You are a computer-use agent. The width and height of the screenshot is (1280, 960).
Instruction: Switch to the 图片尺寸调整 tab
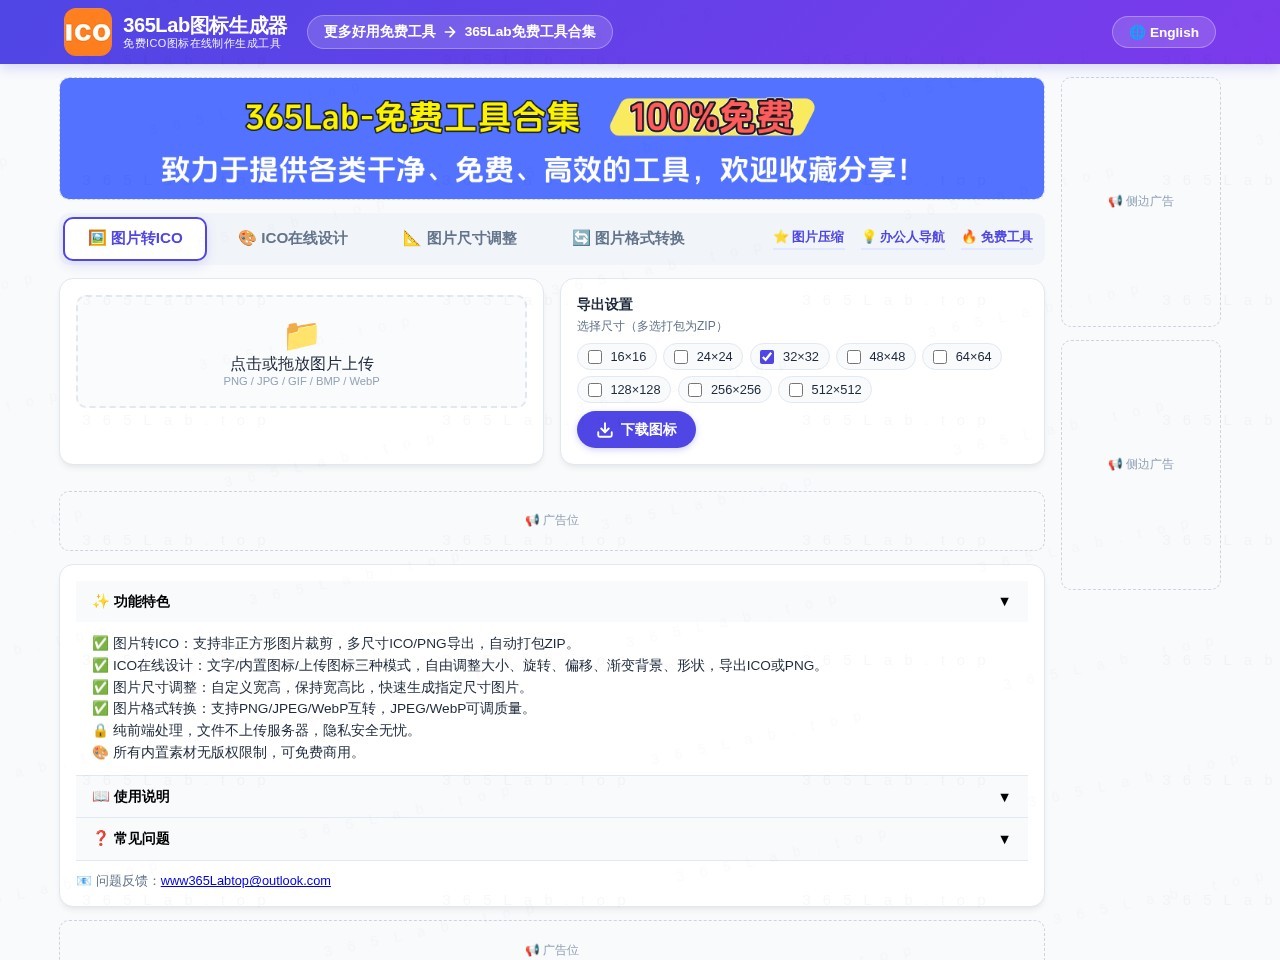tap(460, 239)
